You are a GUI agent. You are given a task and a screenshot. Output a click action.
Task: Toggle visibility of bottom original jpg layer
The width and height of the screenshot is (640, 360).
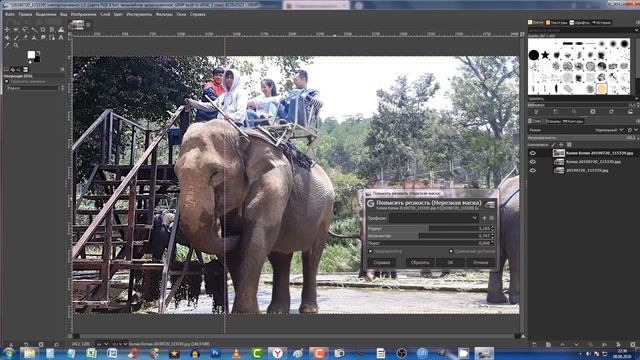point(533,170)
